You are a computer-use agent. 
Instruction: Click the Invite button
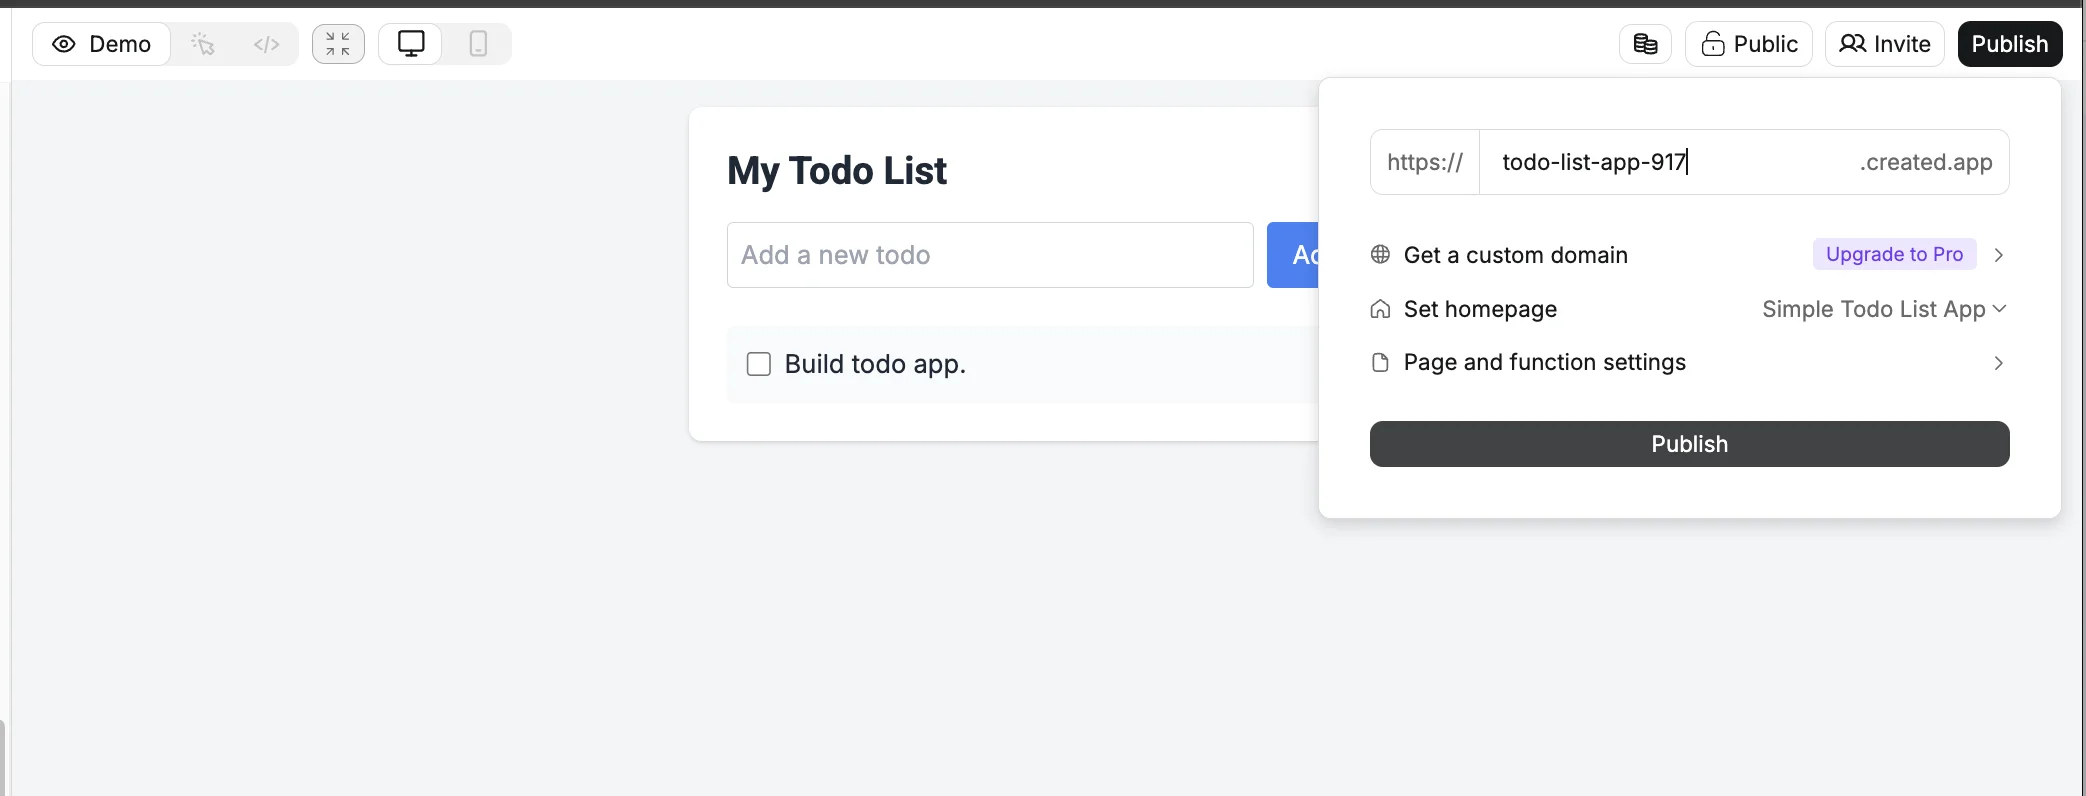1884,44
